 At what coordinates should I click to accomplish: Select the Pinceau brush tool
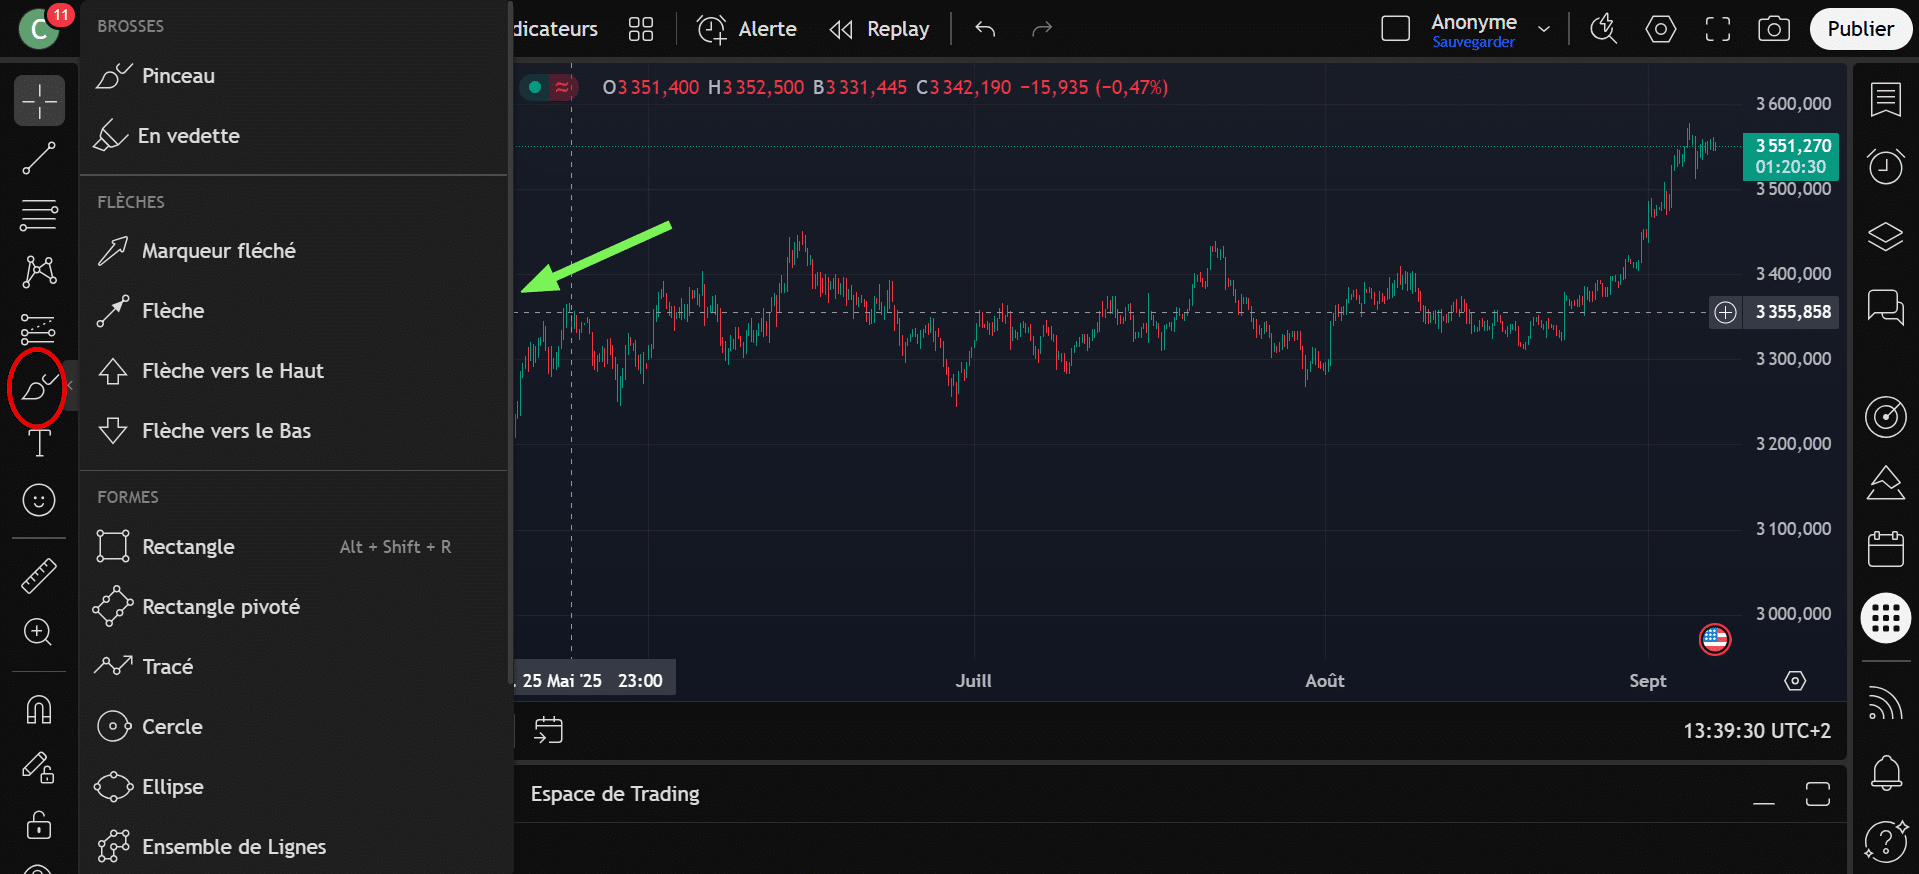pyautogui.click(x=178, y=76)
